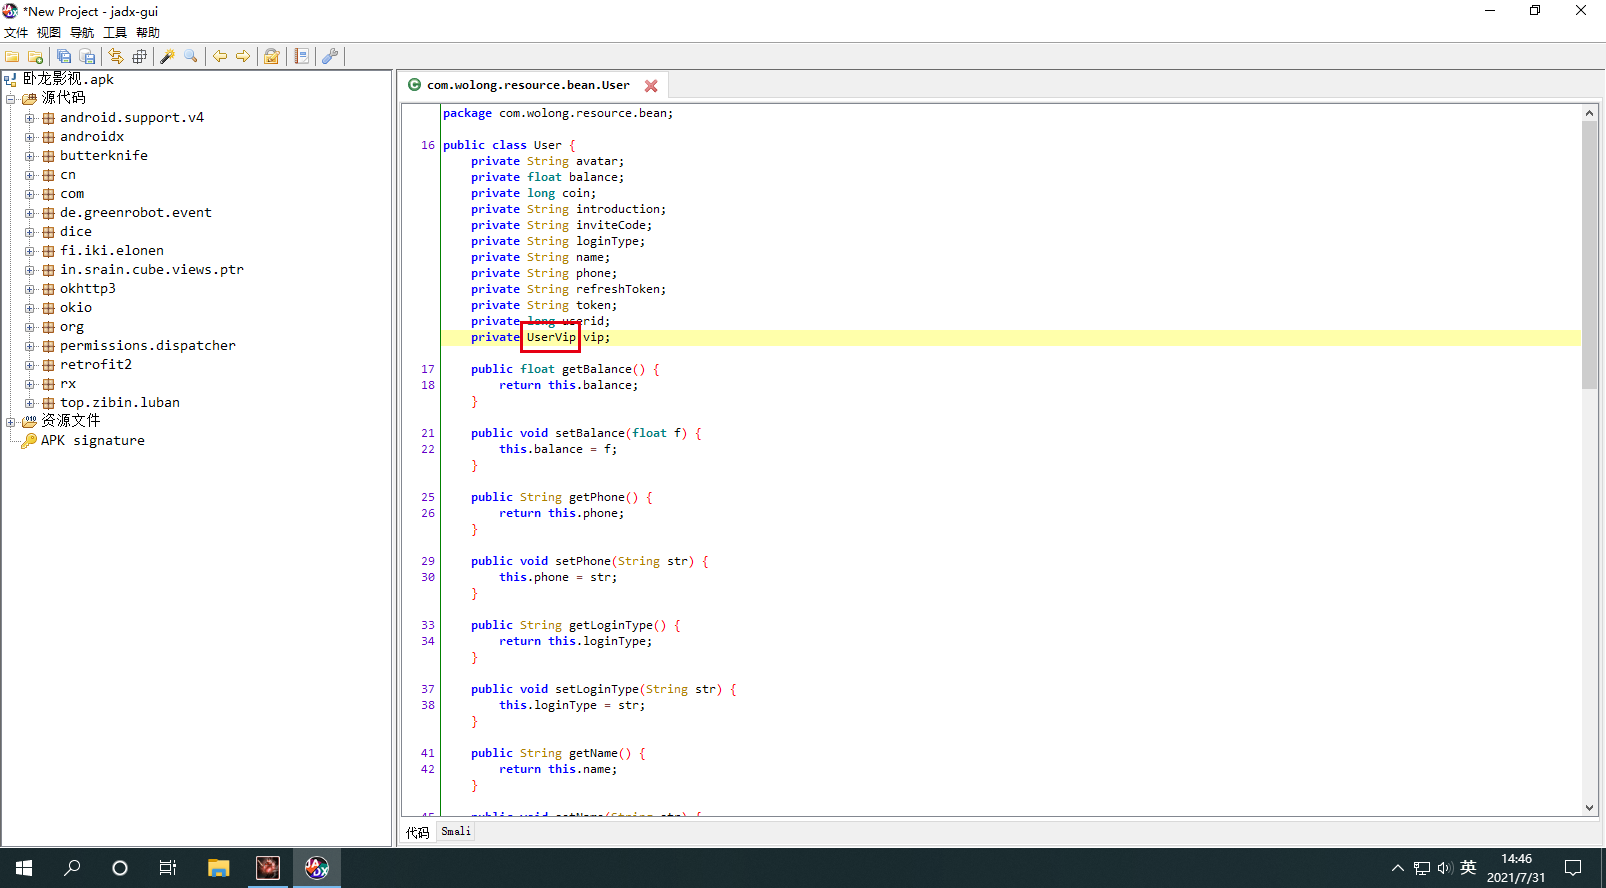The height and width of the screenshot is (888, 1606).
Task: Open preferences with the wrench icon
Action: point(329,57)
